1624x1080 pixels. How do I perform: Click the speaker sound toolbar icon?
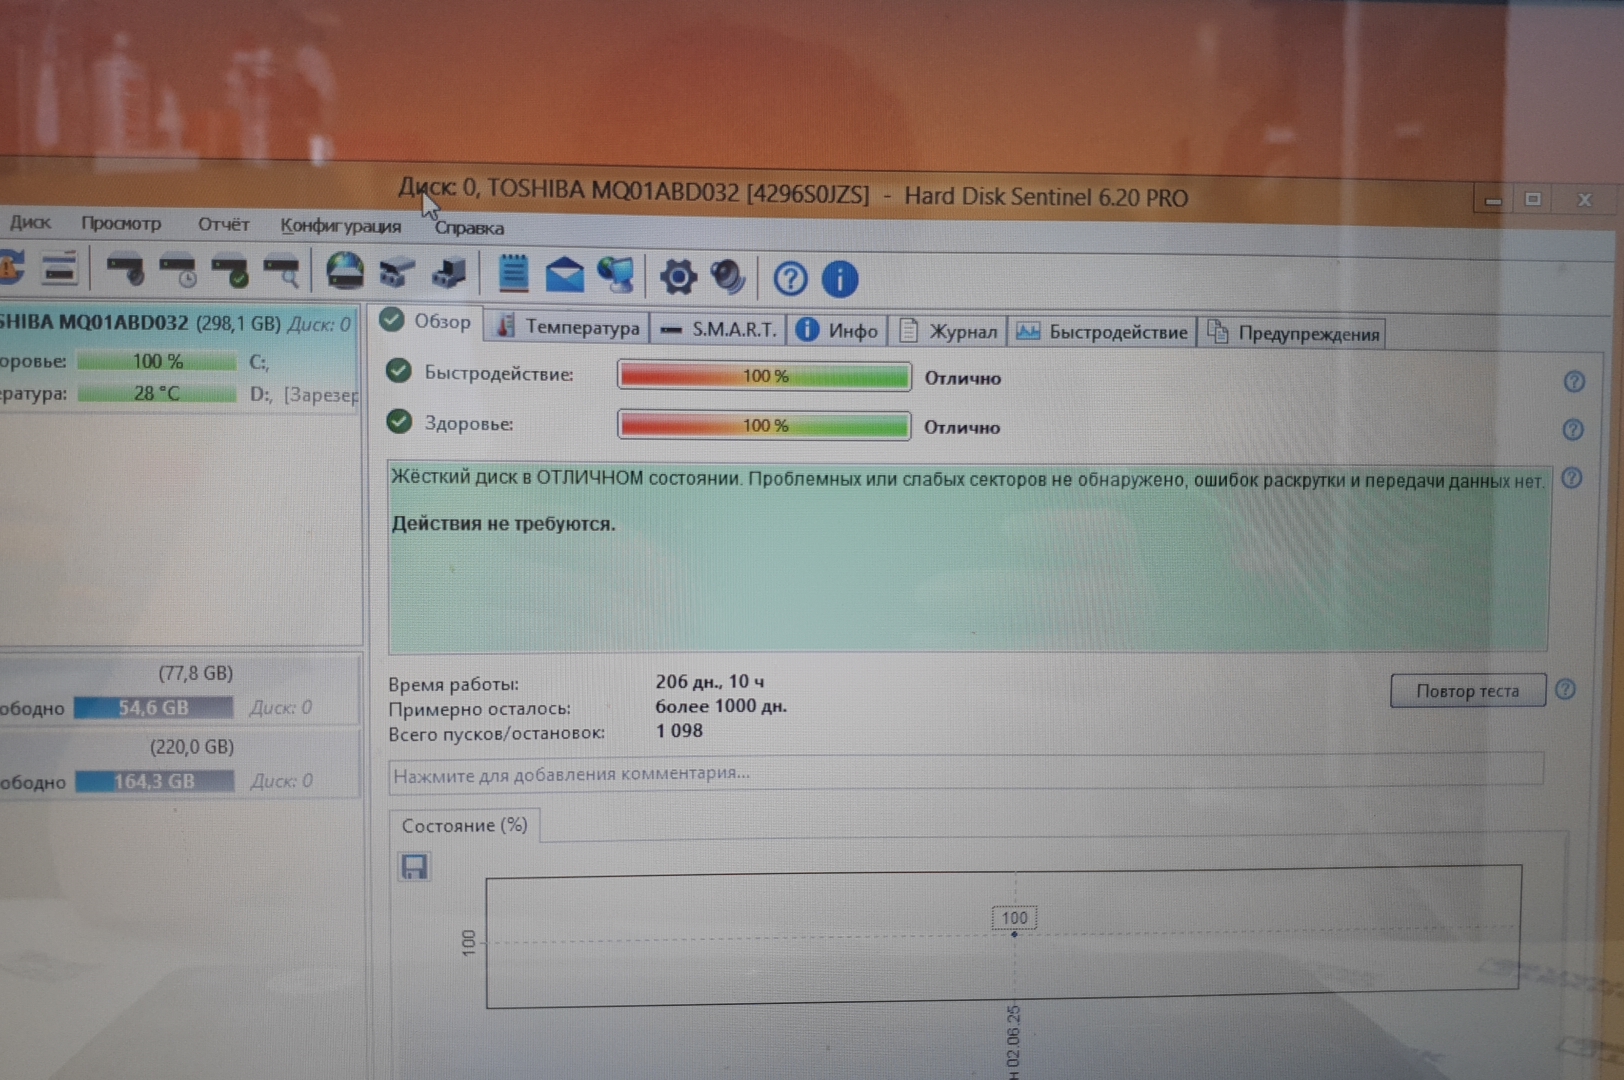coord(728,277)
